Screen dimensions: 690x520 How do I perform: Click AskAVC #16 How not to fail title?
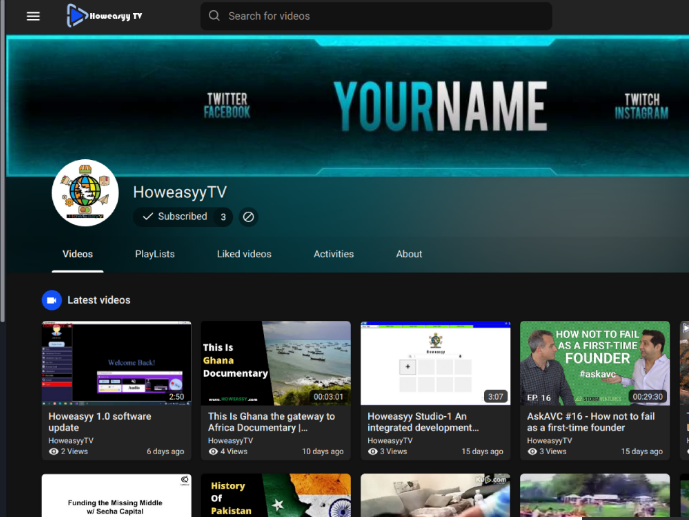click(x=591, y=422)
